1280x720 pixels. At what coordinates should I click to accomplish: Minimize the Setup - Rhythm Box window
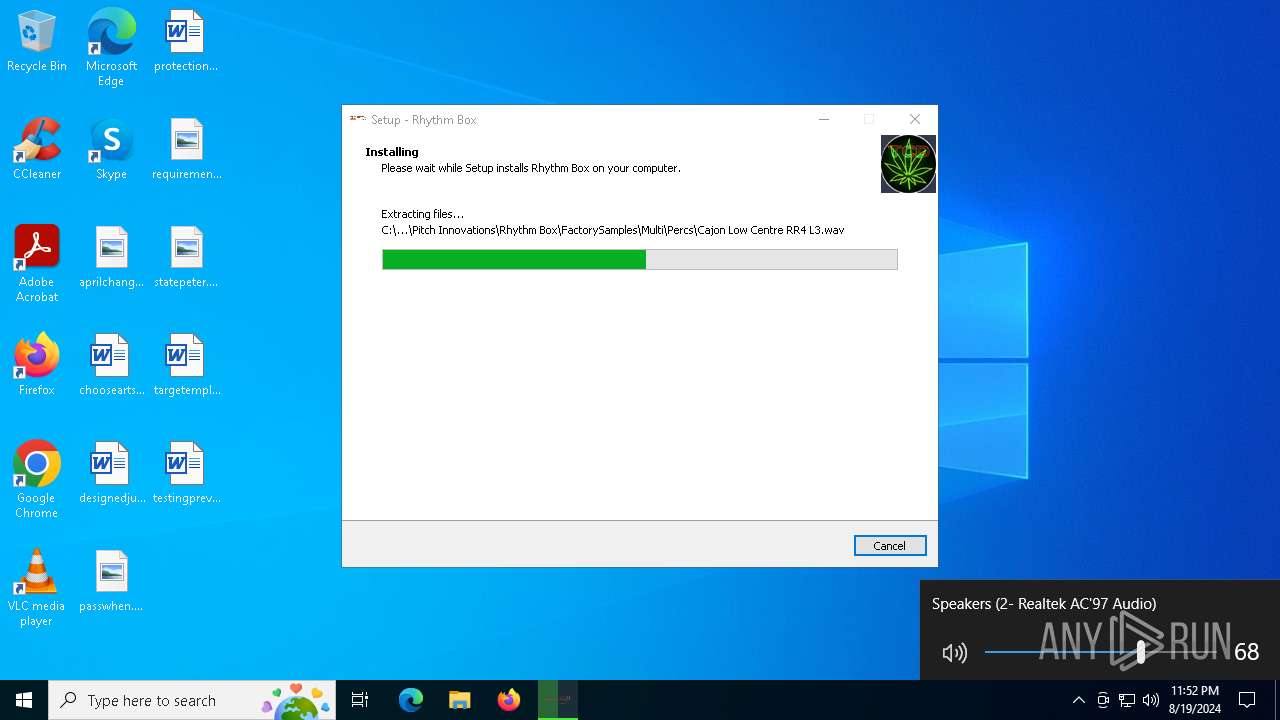click(824, 119)
